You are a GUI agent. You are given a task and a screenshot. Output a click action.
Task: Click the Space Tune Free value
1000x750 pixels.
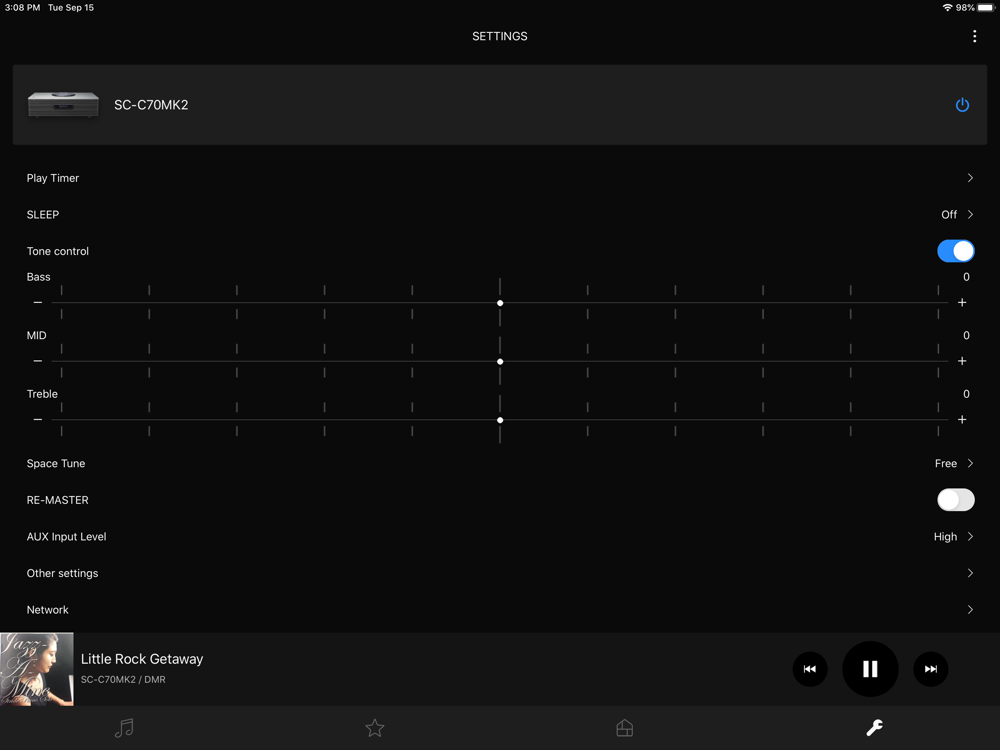(945, 464)
